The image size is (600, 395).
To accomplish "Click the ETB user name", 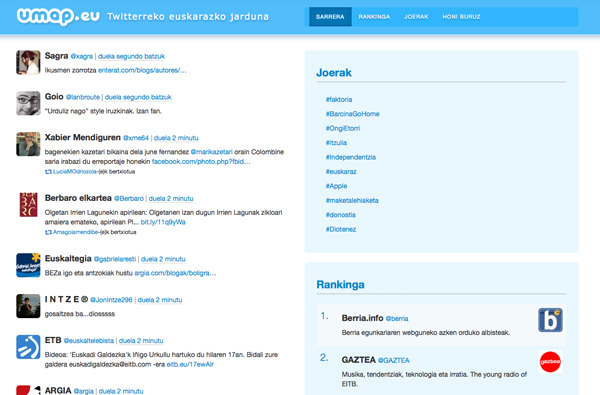I will (x=53, y=340).
